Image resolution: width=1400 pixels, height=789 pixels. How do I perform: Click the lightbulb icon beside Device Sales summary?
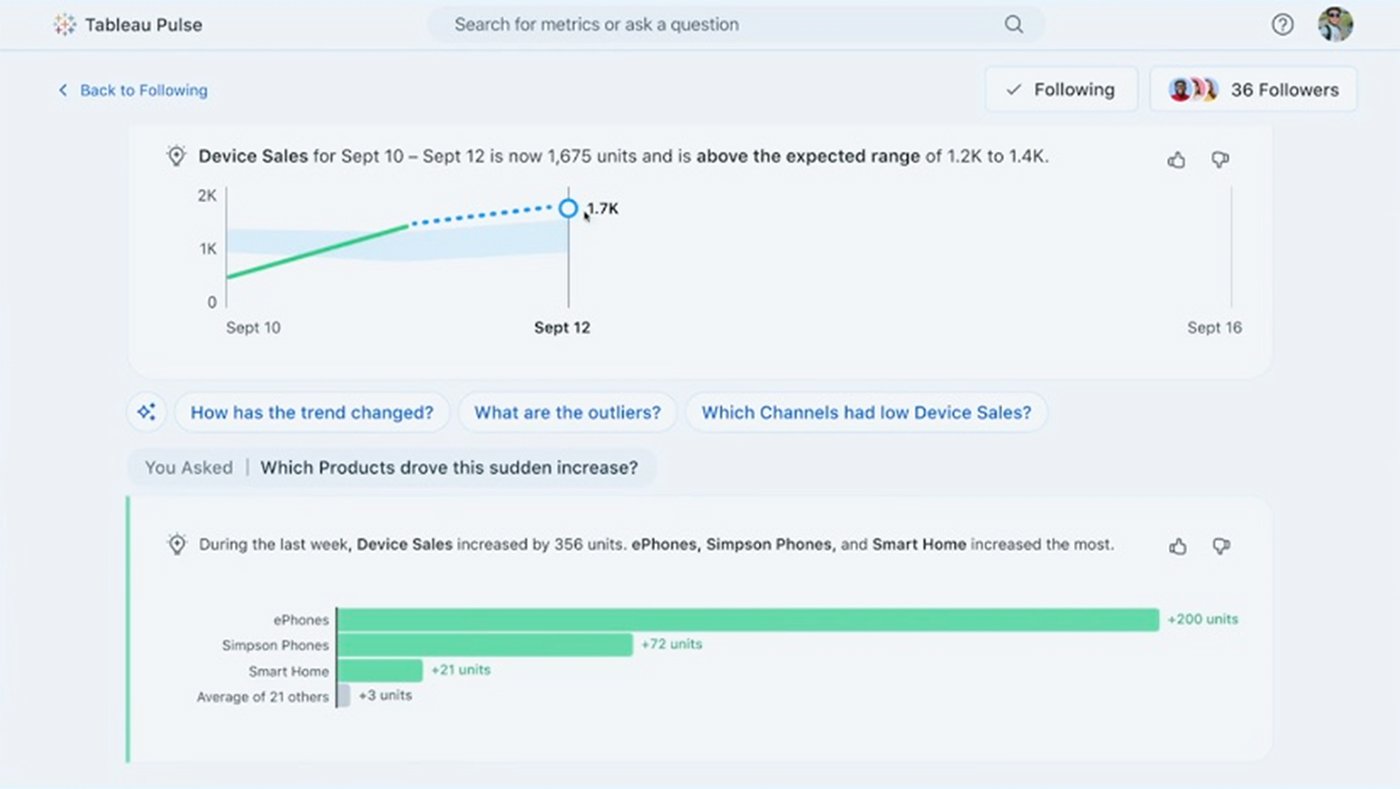point(177,156)
